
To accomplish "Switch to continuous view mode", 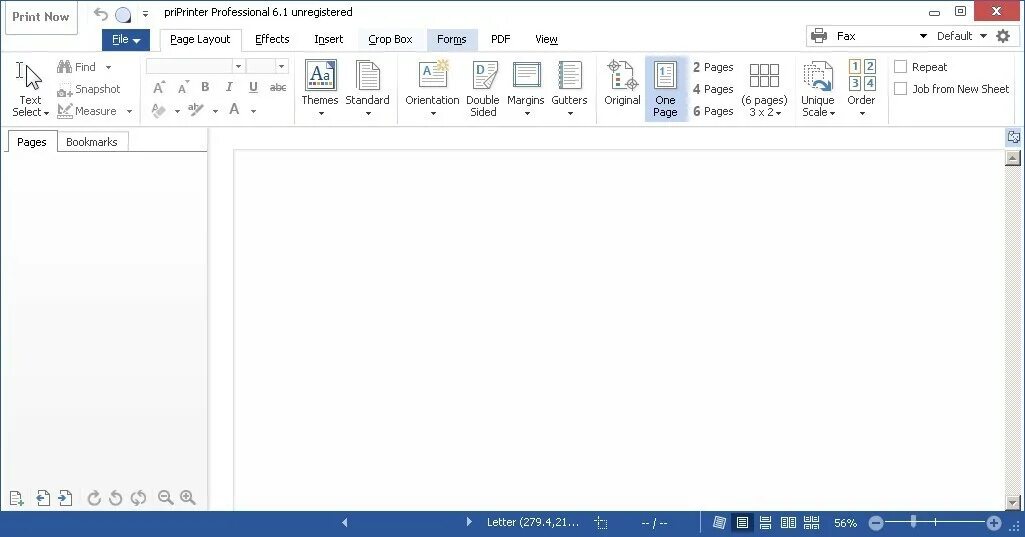I will [765, 523].
